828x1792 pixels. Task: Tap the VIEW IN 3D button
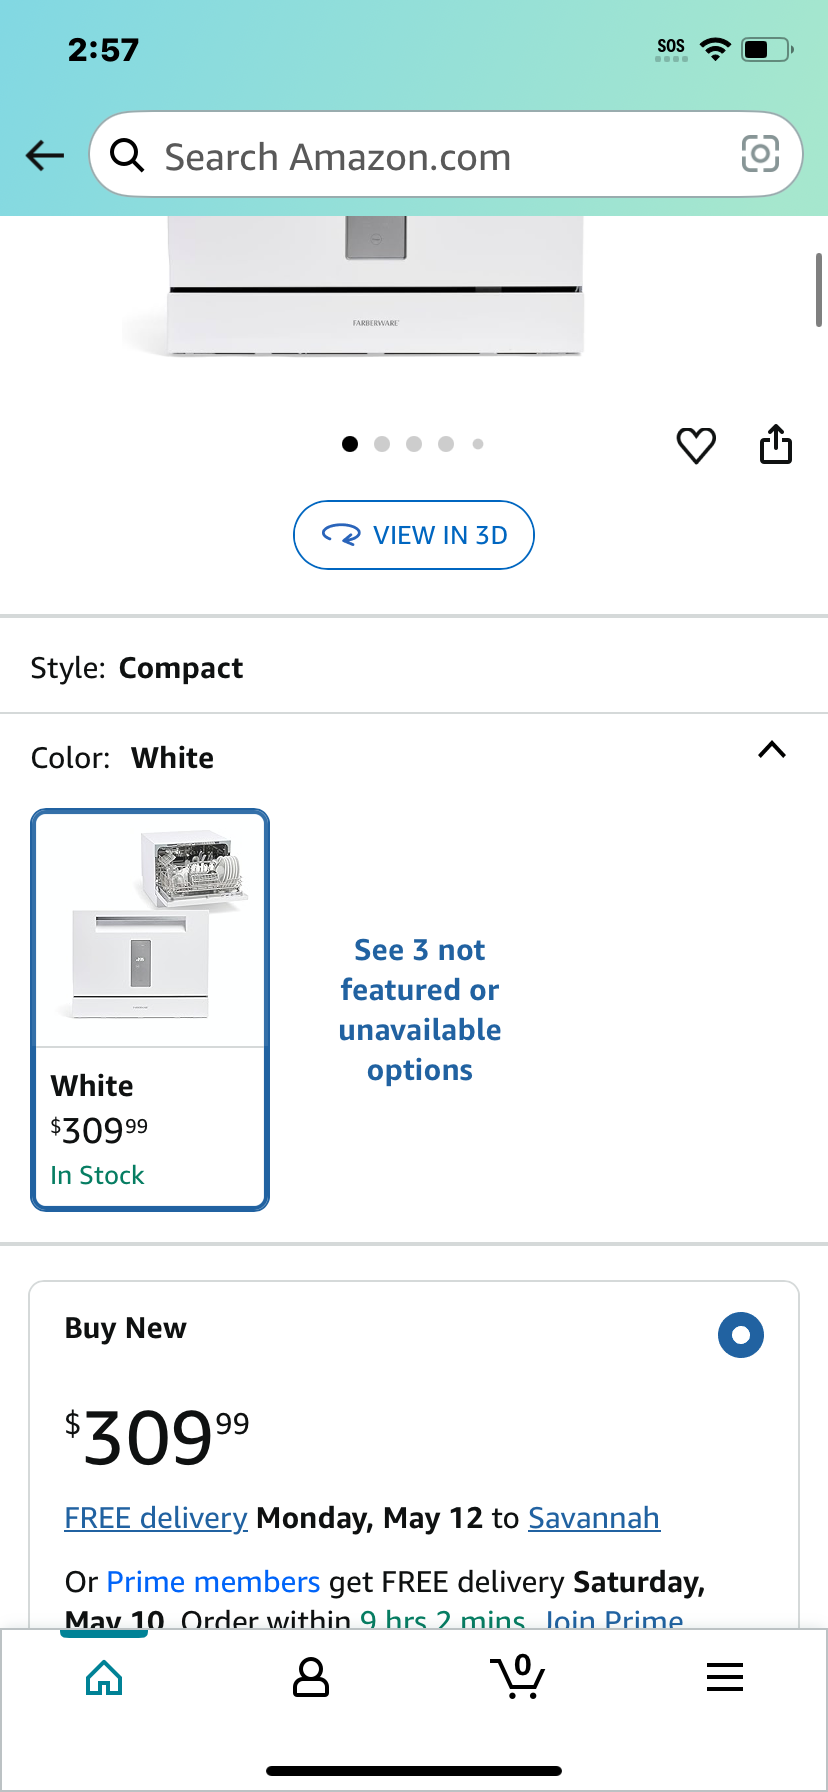414,535
